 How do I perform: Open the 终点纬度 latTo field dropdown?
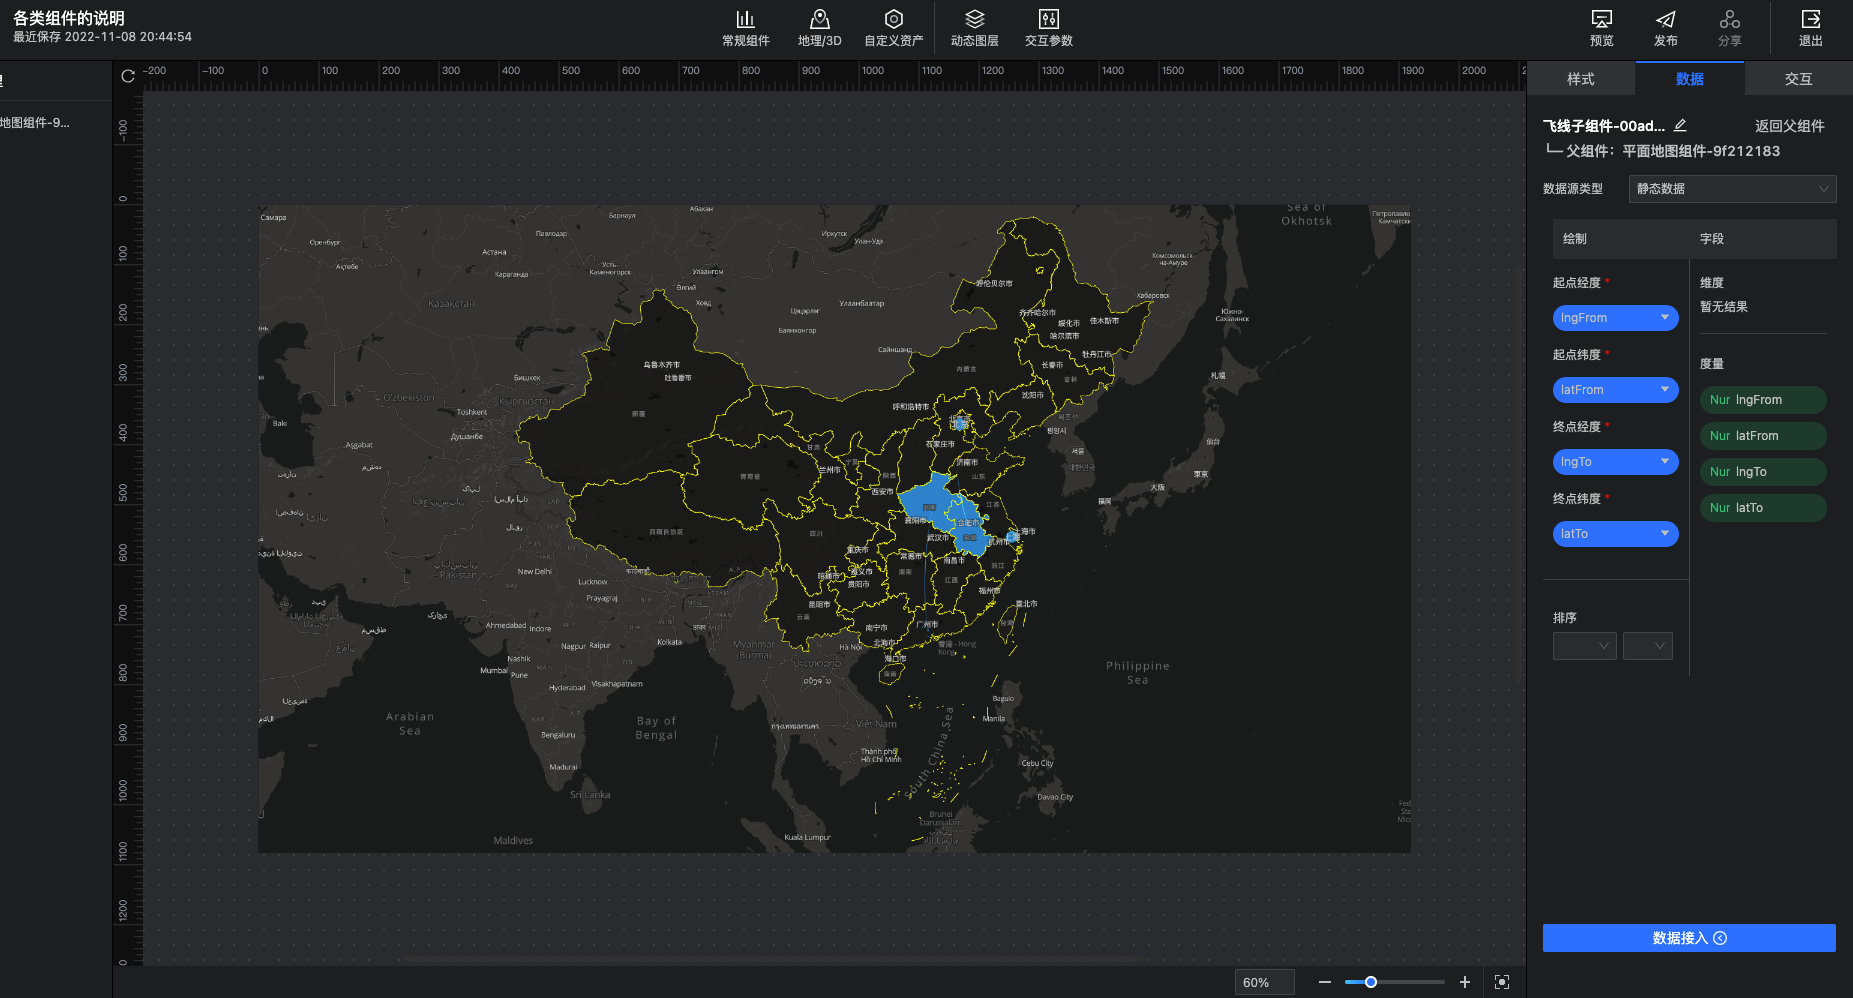(1615, 534)
